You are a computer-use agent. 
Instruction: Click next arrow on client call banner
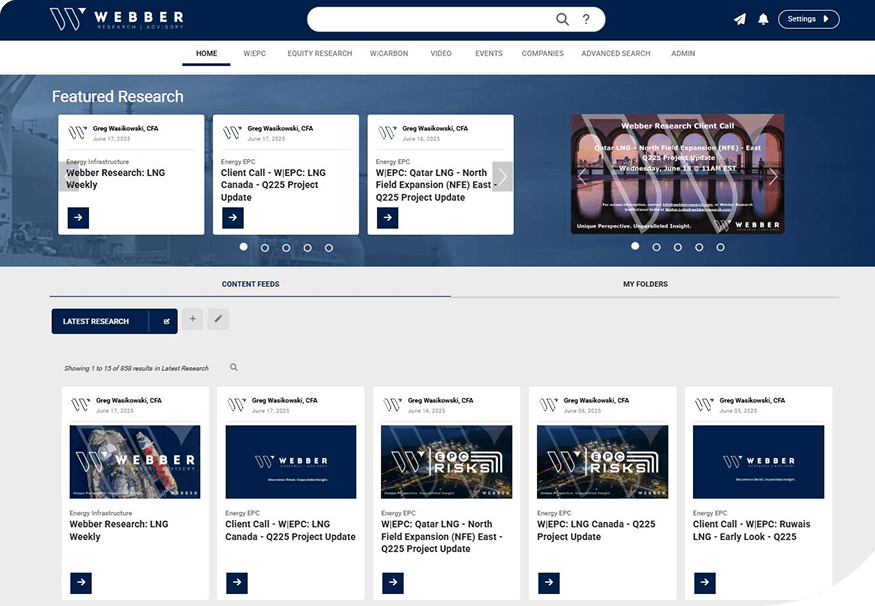click(x=773, y=177)
